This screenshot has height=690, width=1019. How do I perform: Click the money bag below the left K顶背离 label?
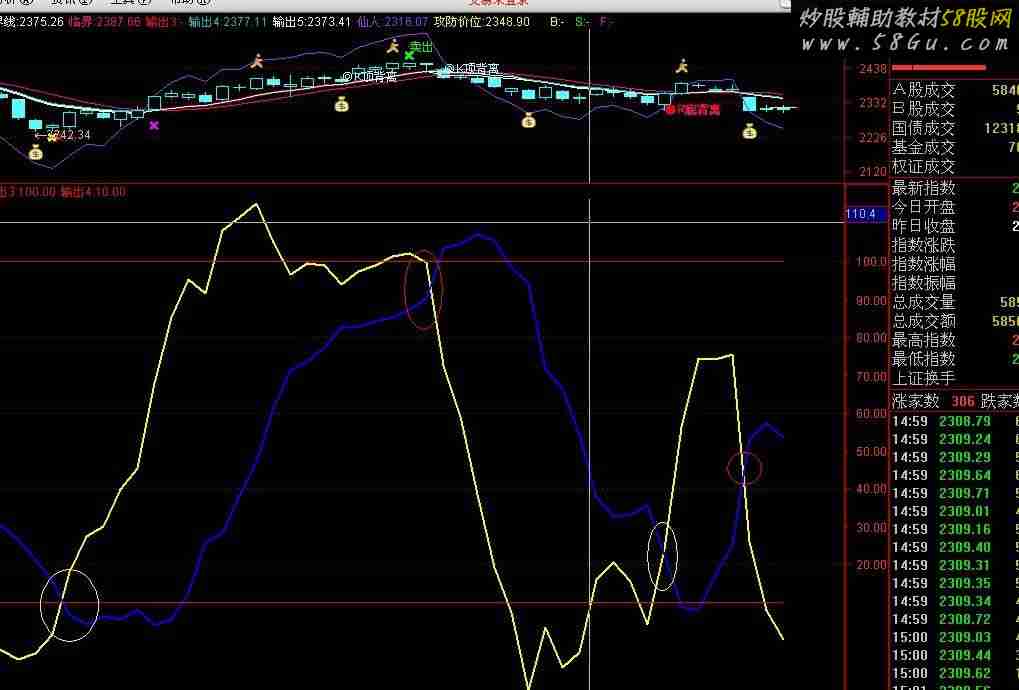click(341, 103)
